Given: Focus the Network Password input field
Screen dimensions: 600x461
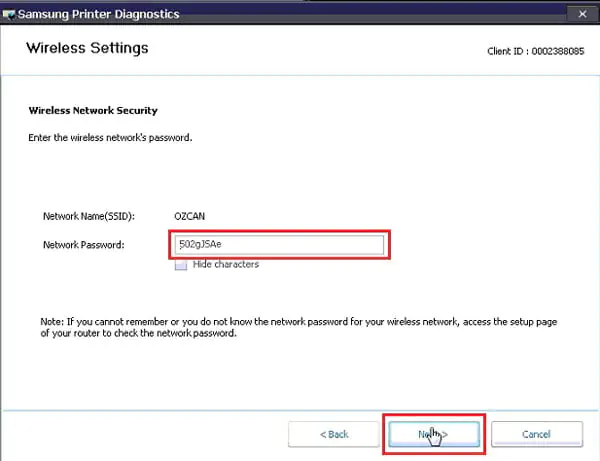Looking at the screenshot, I should coord(278,246).
